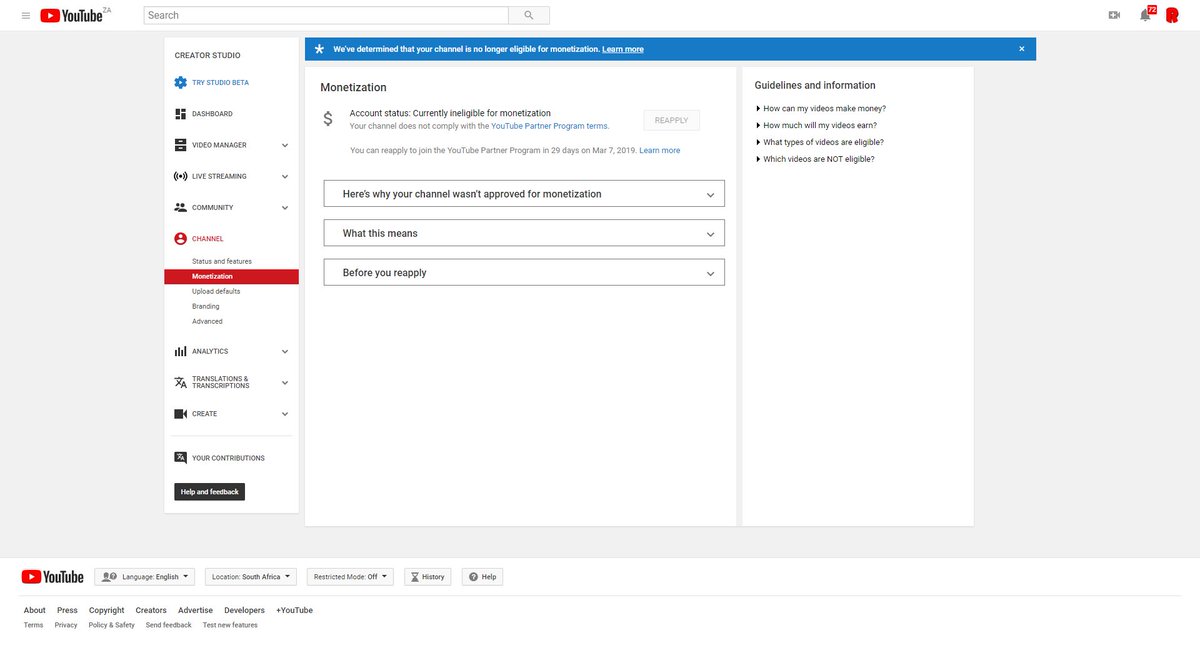Click the Dashboard grid icon

point(180,114)
